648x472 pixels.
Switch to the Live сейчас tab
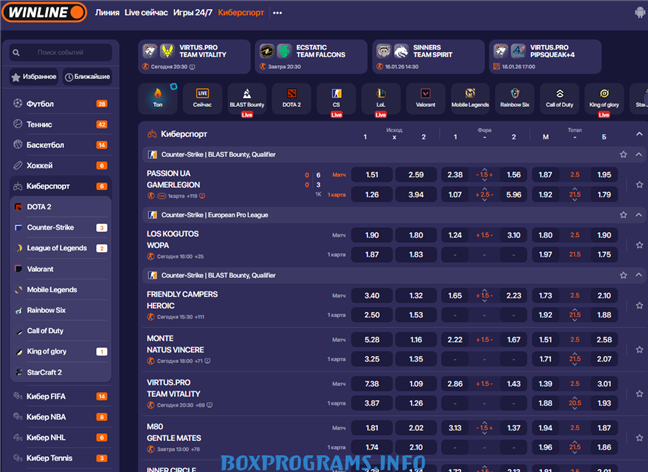(144, 13)
